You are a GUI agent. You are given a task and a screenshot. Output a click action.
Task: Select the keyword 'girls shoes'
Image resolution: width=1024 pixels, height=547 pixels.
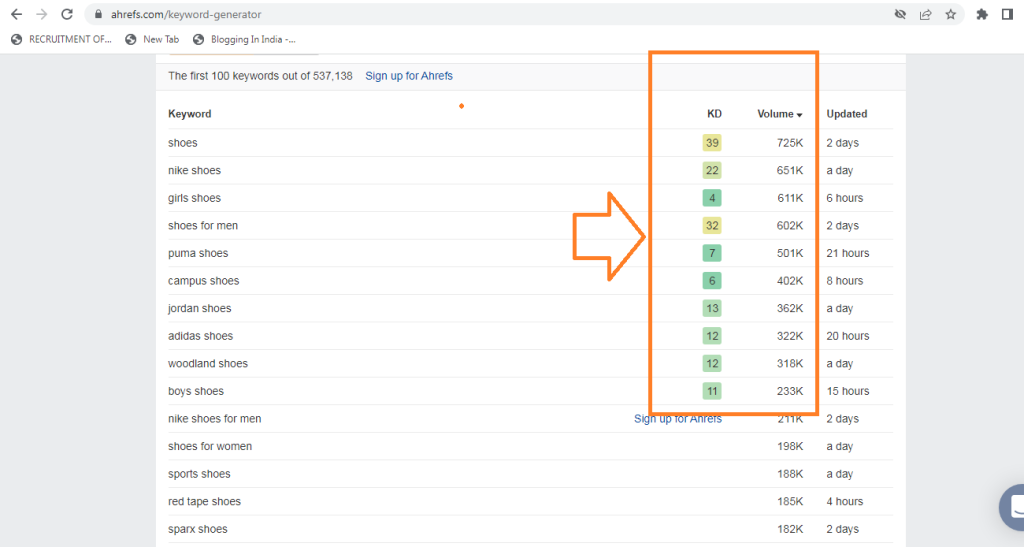[x=194, y=198]
